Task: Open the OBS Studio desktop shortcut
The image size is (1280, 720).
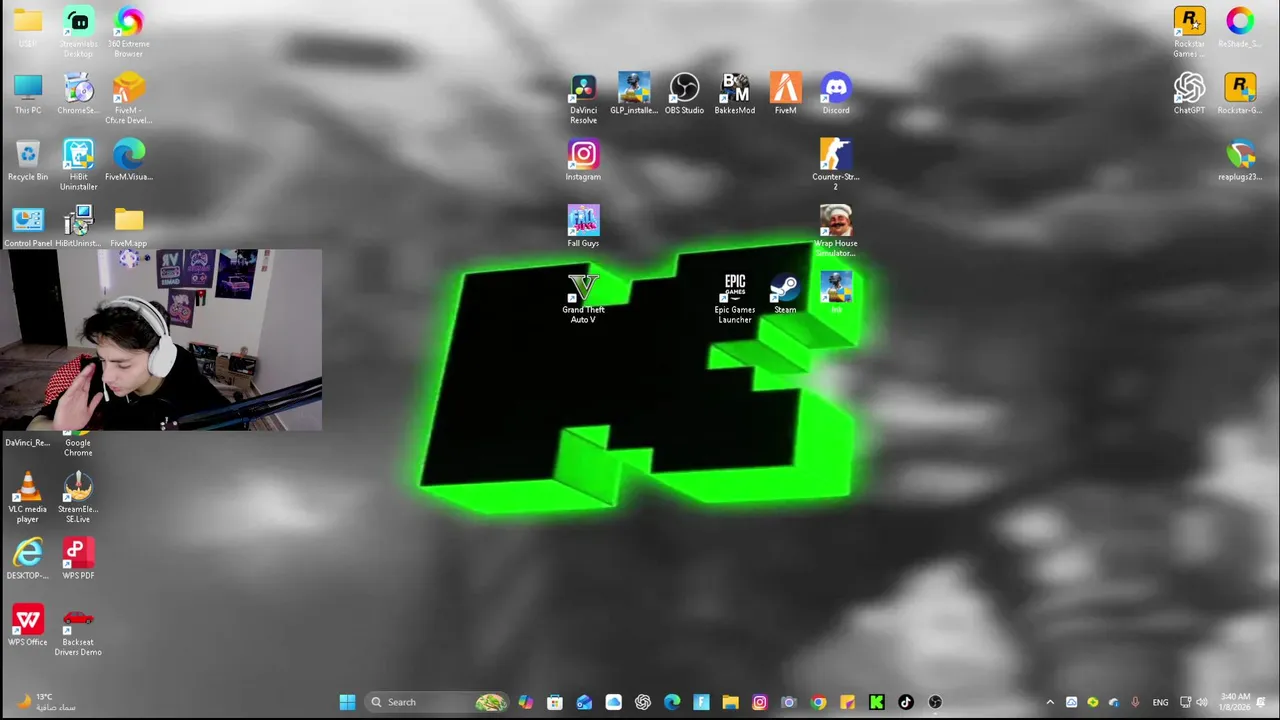Action: 684,94
